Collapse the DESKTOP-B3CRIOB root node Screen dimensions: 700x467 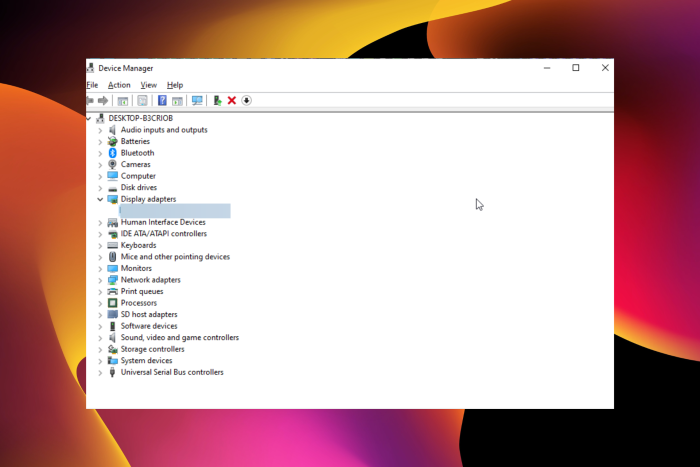pyautogui.click(x=90, y=118)
